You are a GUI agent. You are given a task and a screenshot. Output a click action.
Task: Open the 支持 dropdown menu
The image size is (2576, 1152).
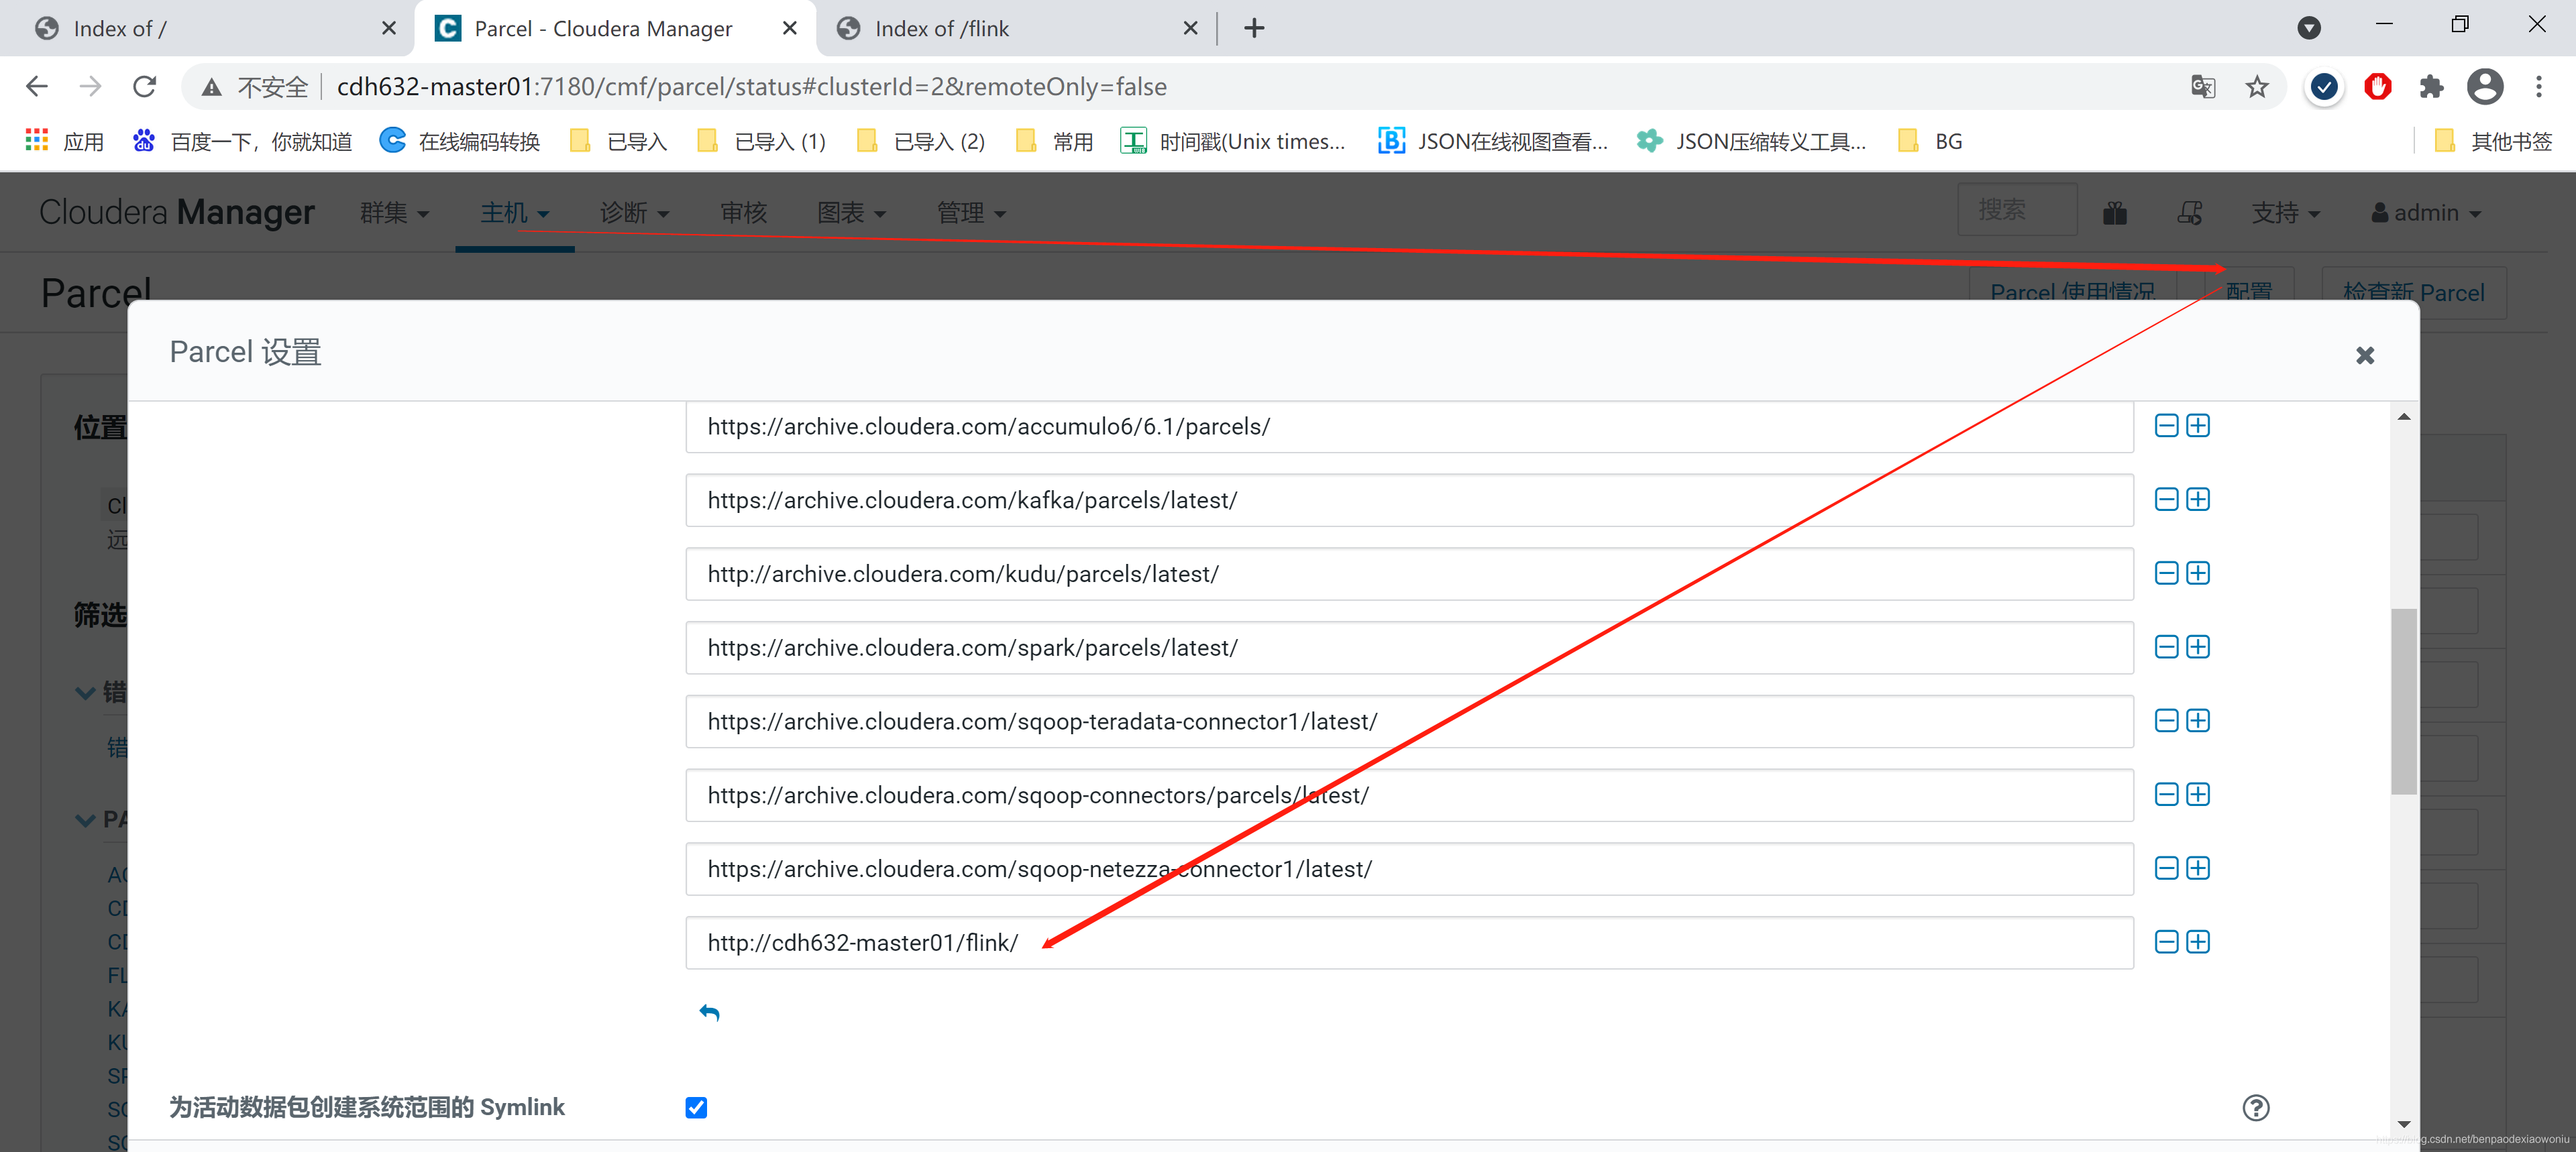(x=2285, y=213)
